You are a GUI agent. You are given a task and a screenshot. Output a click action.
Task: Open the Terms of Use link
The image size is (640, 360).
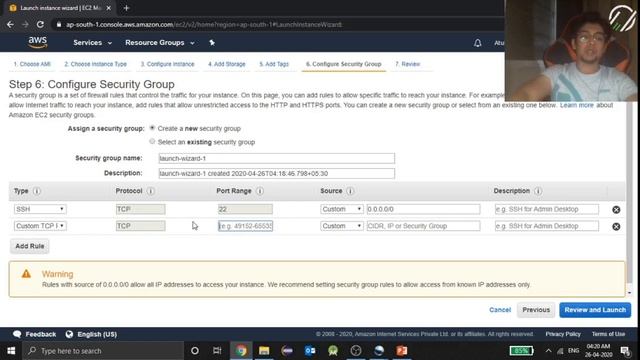pyautogui.click(x=608, y=334)
